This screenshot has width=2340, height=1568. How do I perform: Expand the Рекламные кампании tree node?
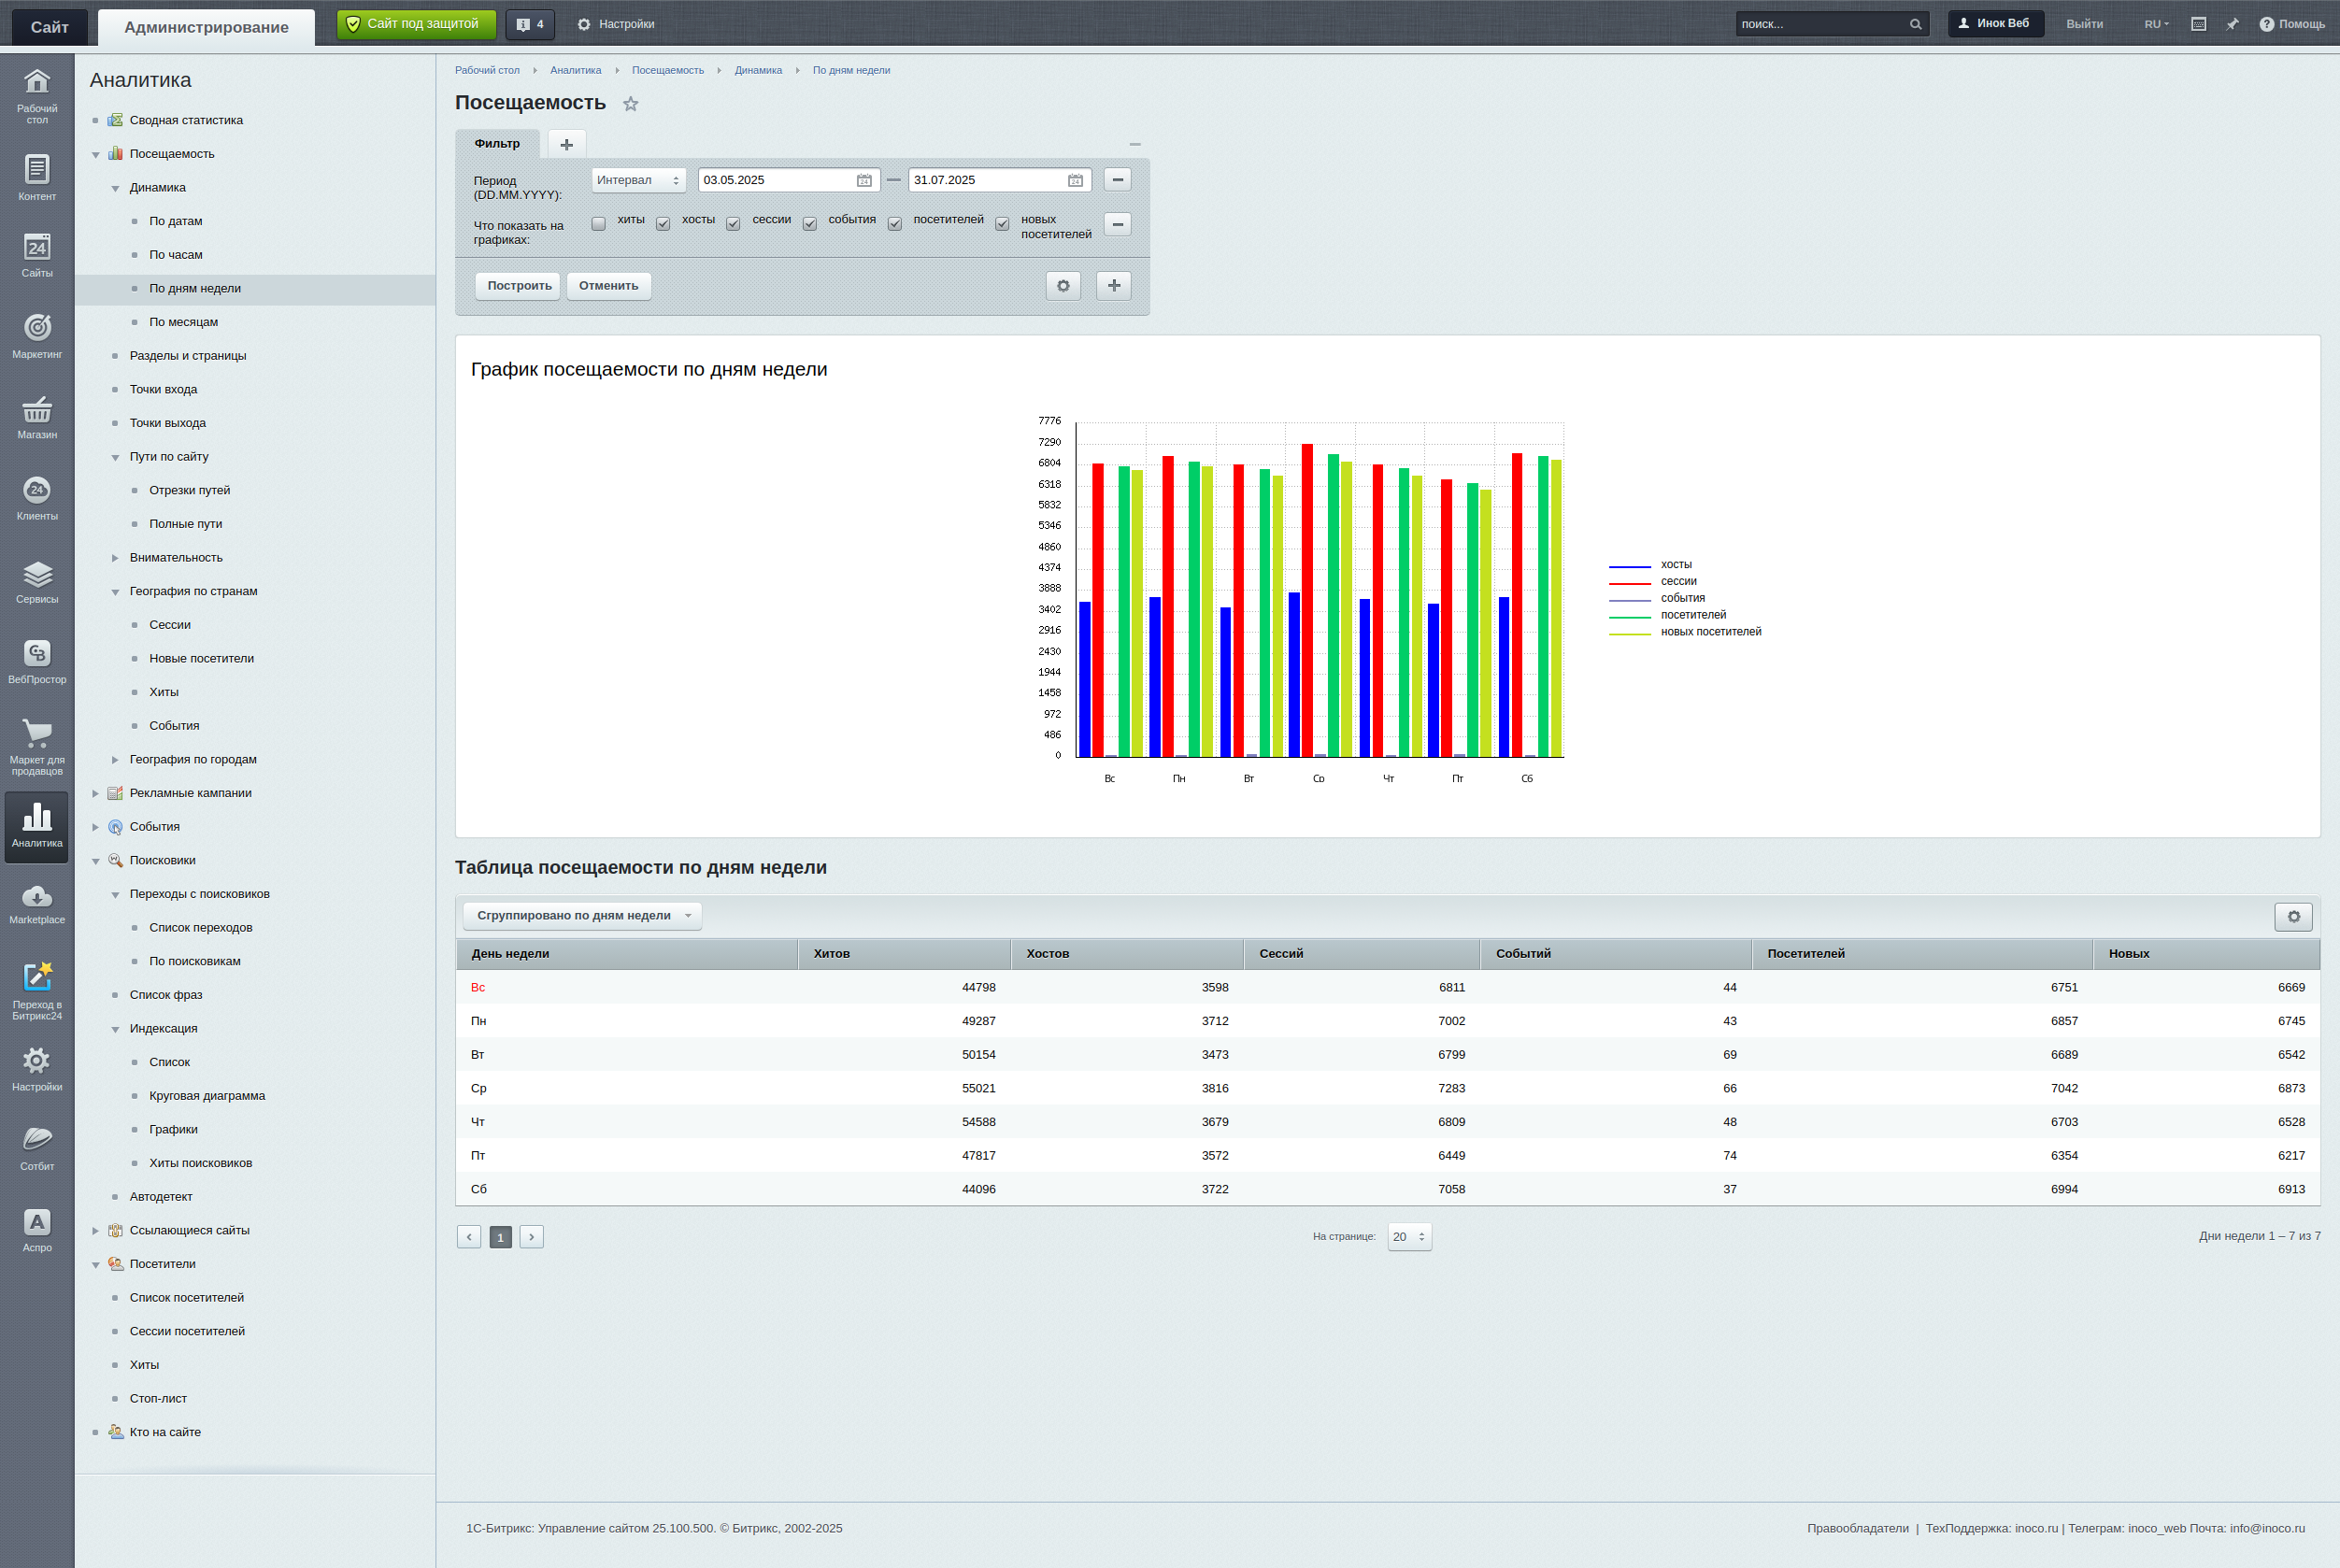click(x=96, y=793)
